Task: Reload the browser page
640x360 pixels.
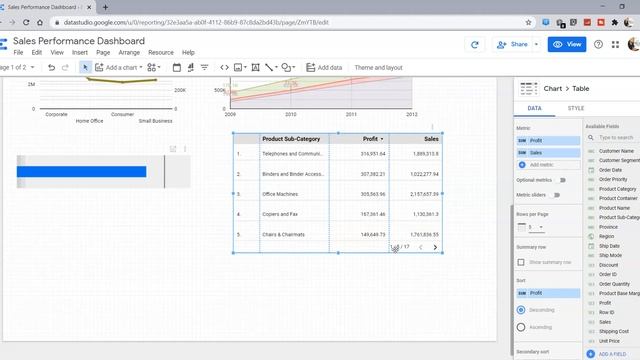Action: (x=26, y=22)
